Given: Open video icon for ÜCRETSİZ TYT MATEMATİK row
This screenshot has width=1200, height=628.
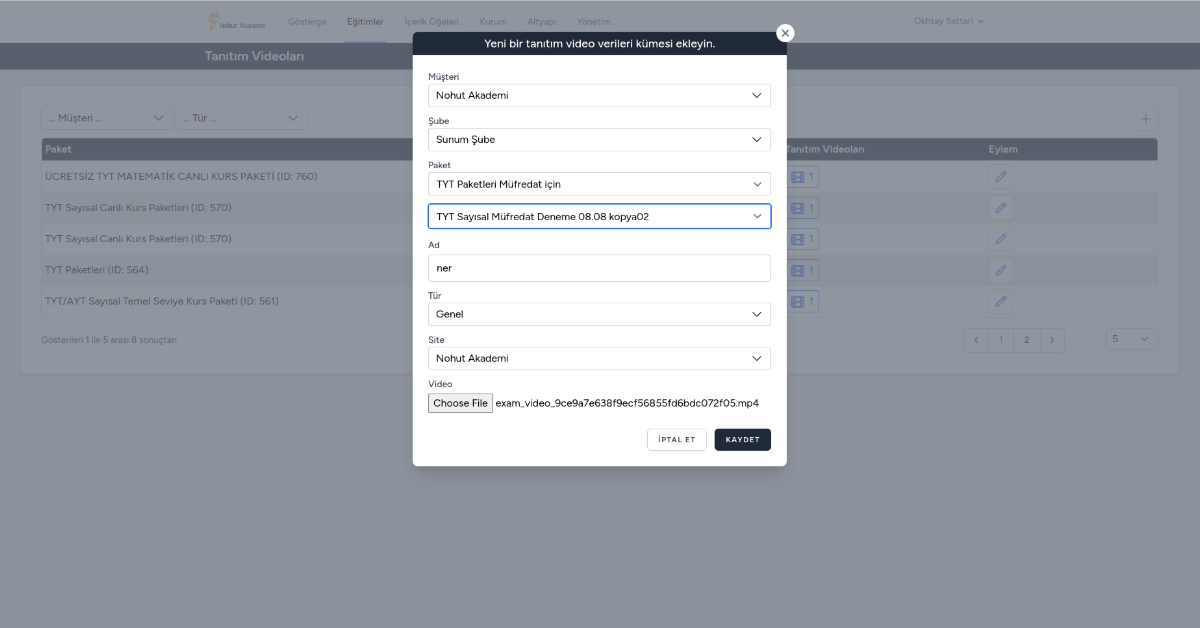Looking at the screenshot, I should (802, 177).
